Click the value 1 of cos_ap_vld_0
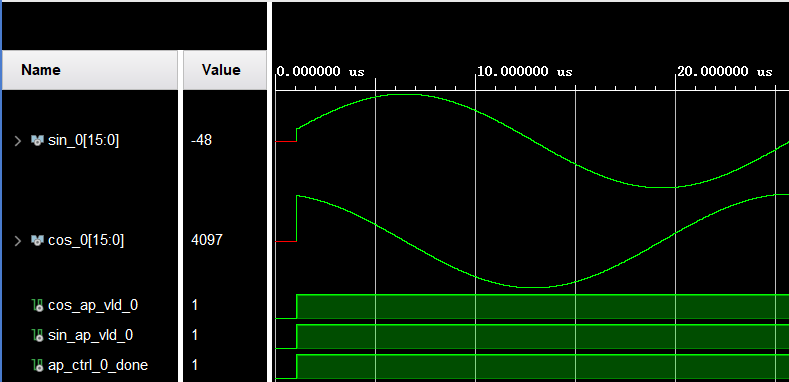Viewport: 789px width, 382px height. (x=195, y=305)
